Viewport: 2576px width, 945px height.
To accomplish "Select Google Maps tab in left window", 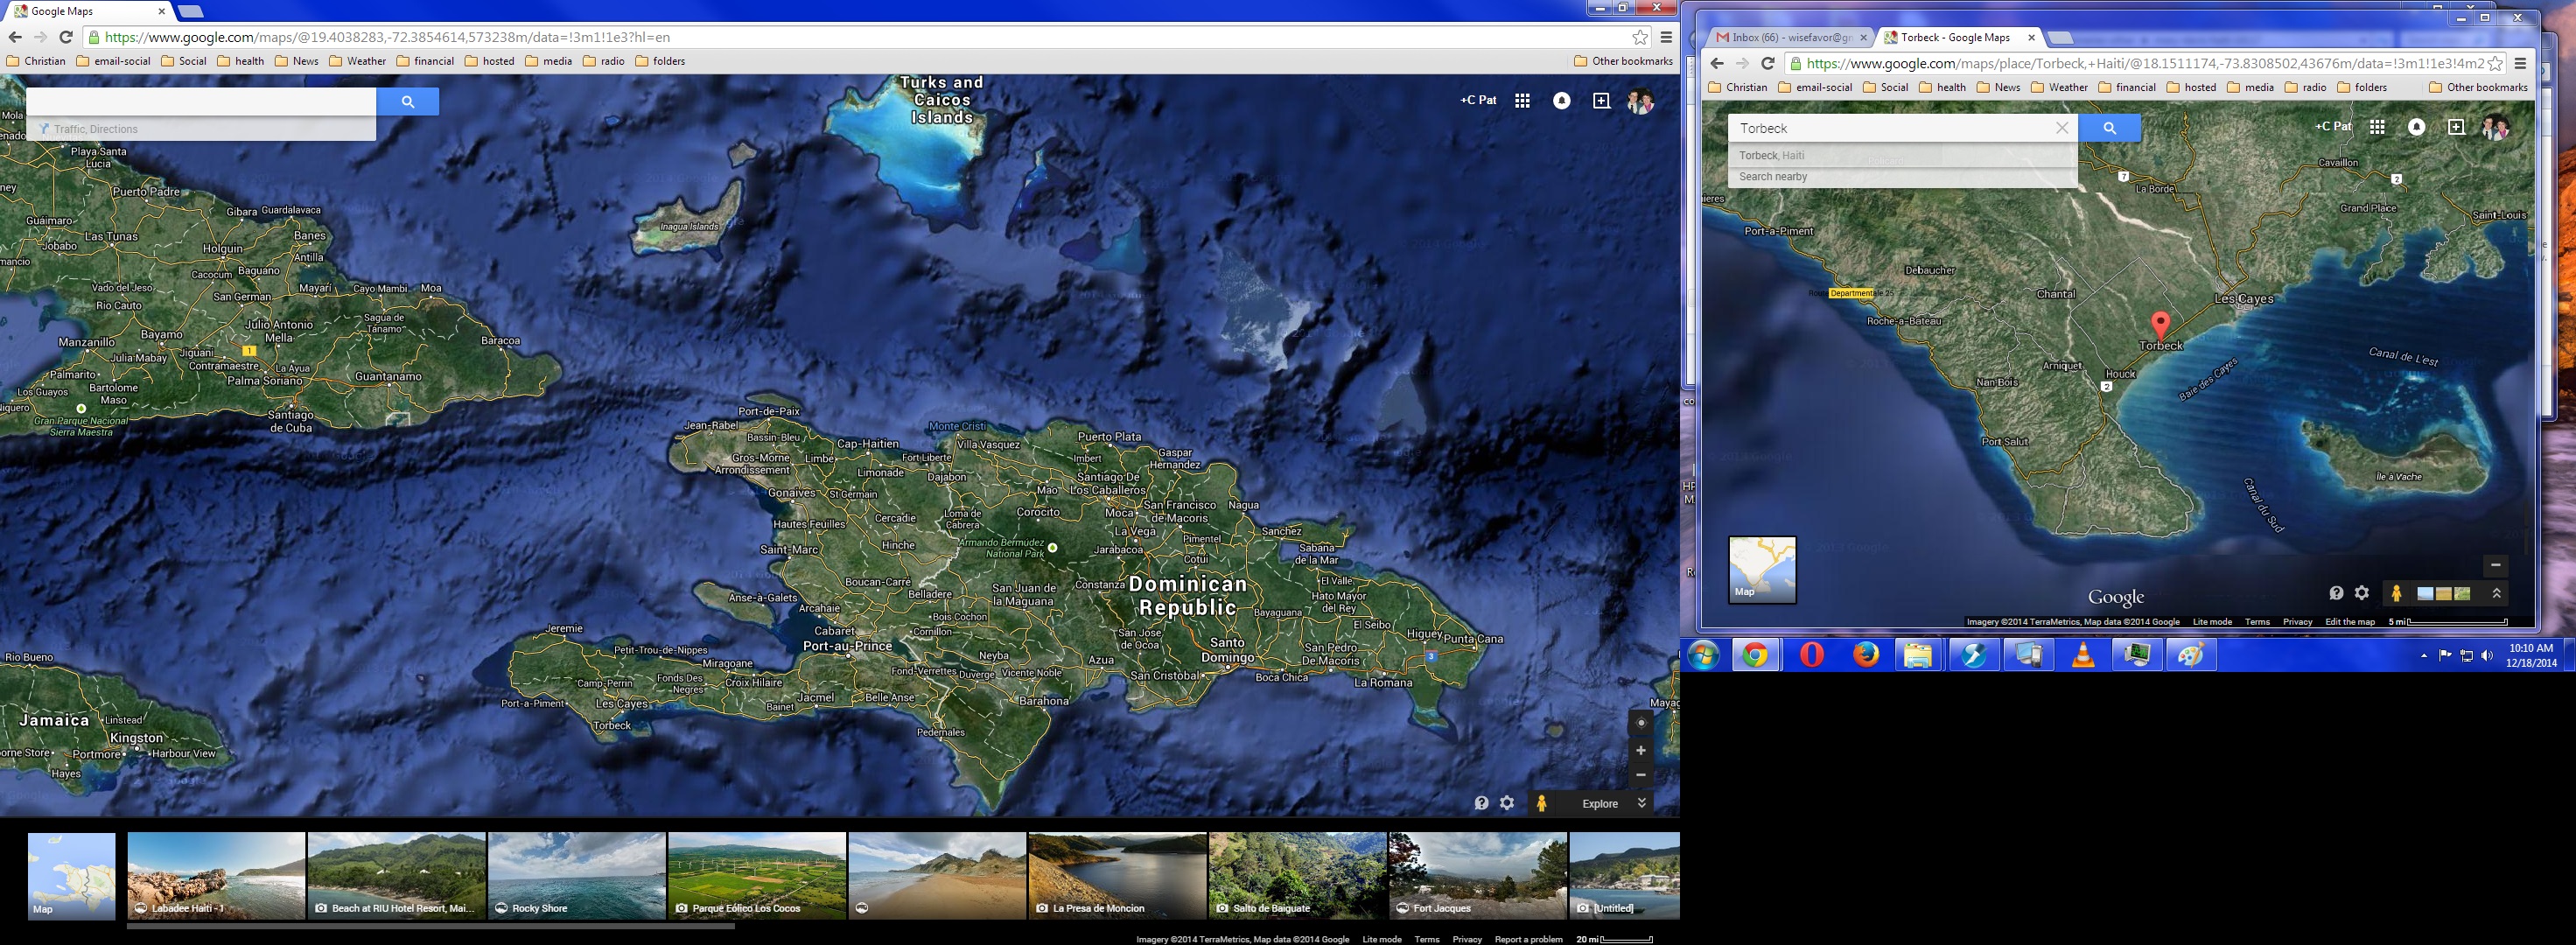I will pos(90,11).
